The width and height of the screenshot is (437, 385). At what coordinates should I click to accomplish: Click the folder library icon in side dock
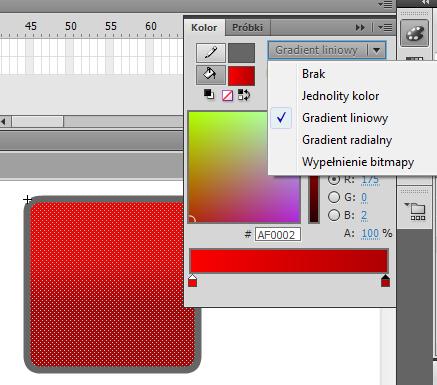(415, 211)
